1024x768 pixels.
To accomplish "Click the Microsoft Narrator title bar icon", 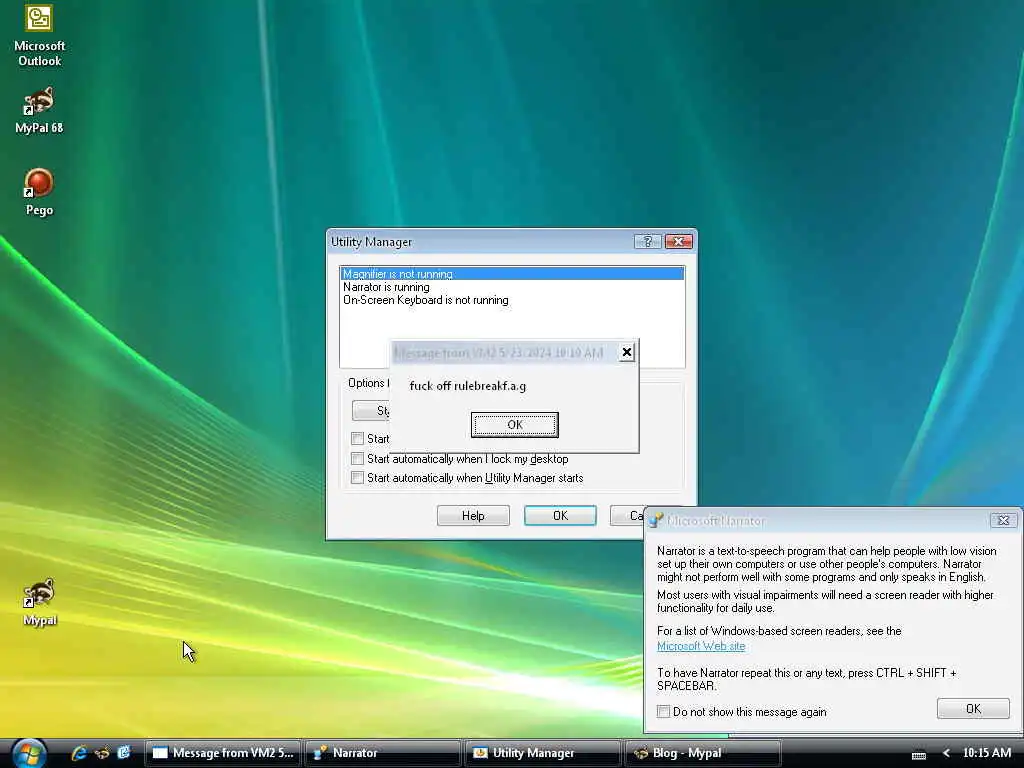I will pos(656,520).
